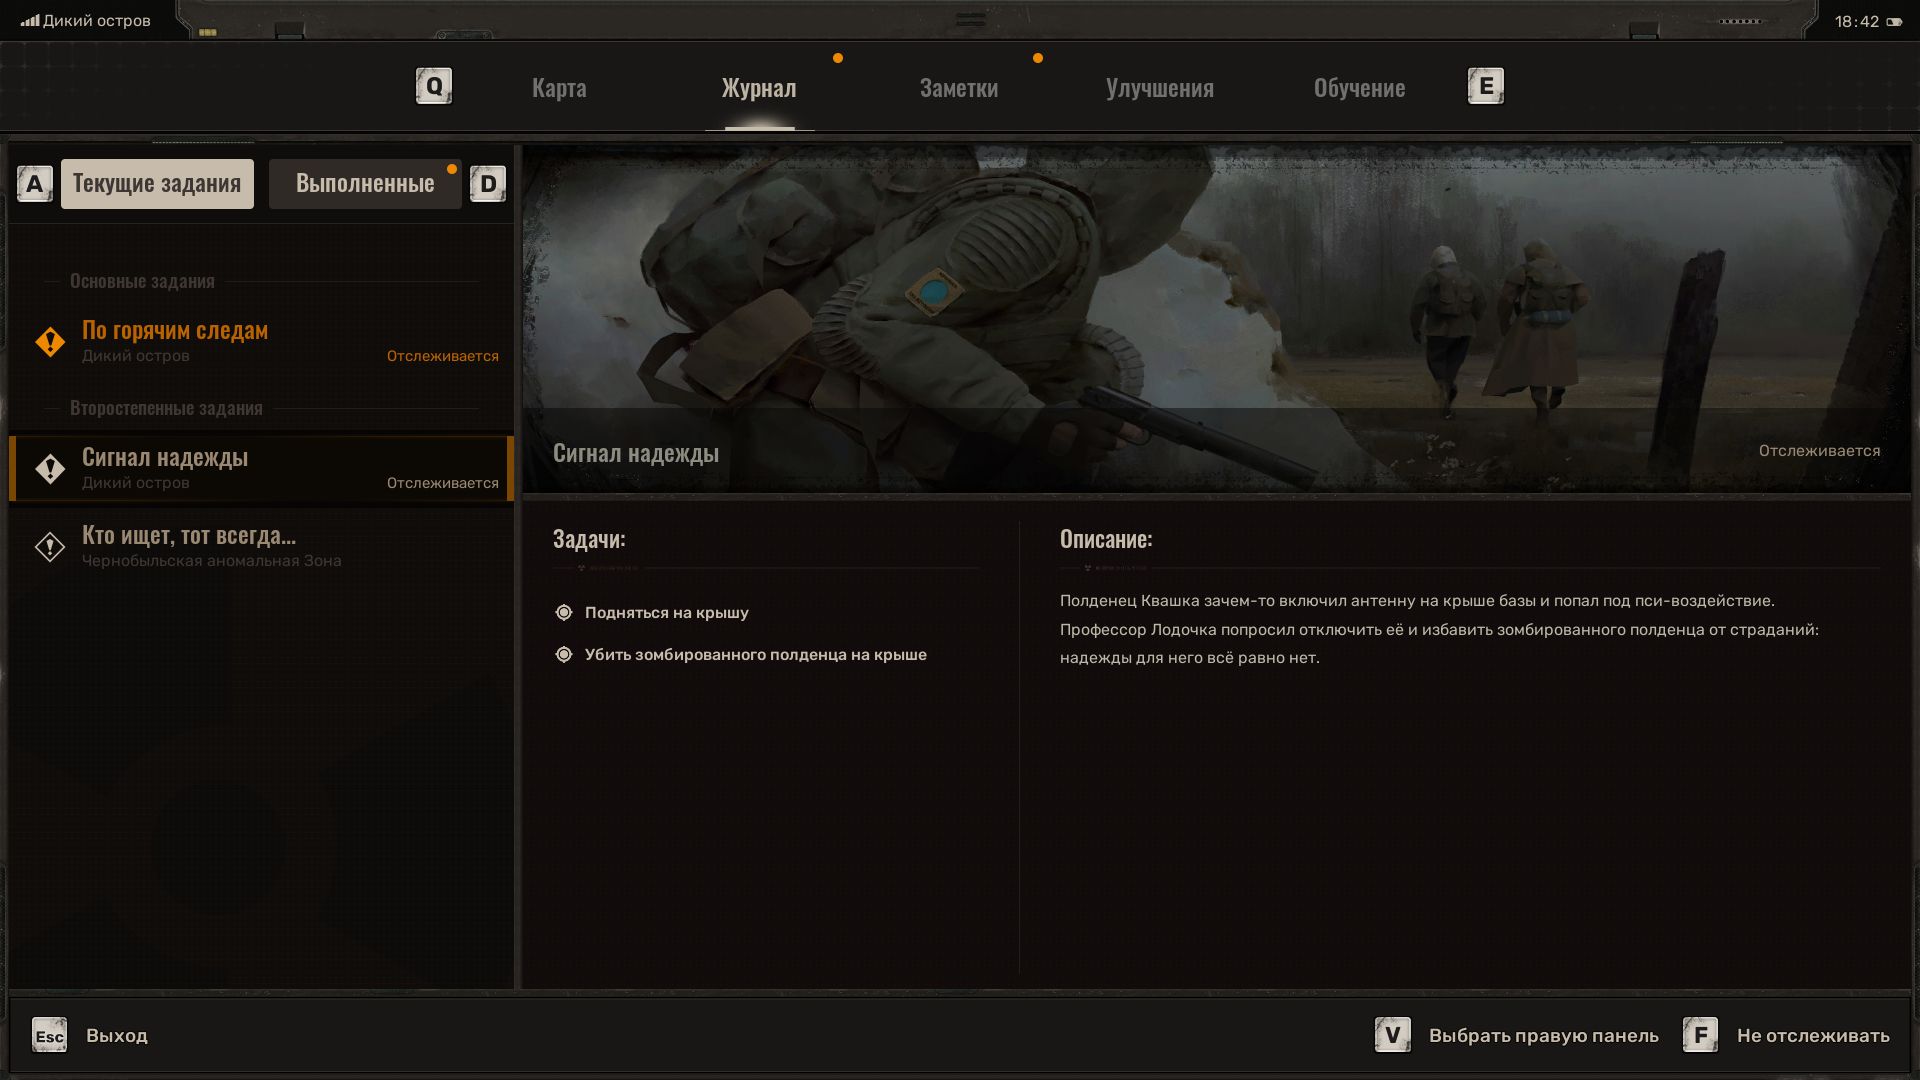Select quest По горячим следам
Viewport: 1920px width, 1080px height.
click(175, 331)
